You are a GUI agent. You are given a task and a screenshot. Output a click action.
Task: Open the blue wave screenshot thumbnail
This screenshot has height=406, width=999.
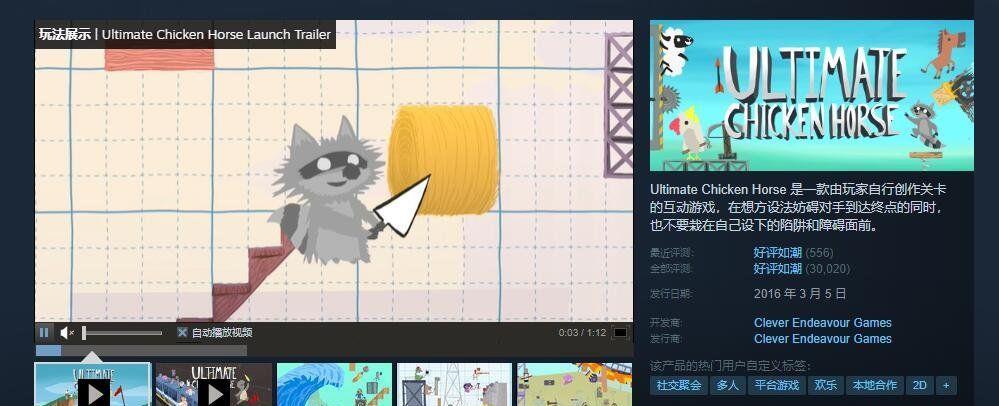pos(334,384)
